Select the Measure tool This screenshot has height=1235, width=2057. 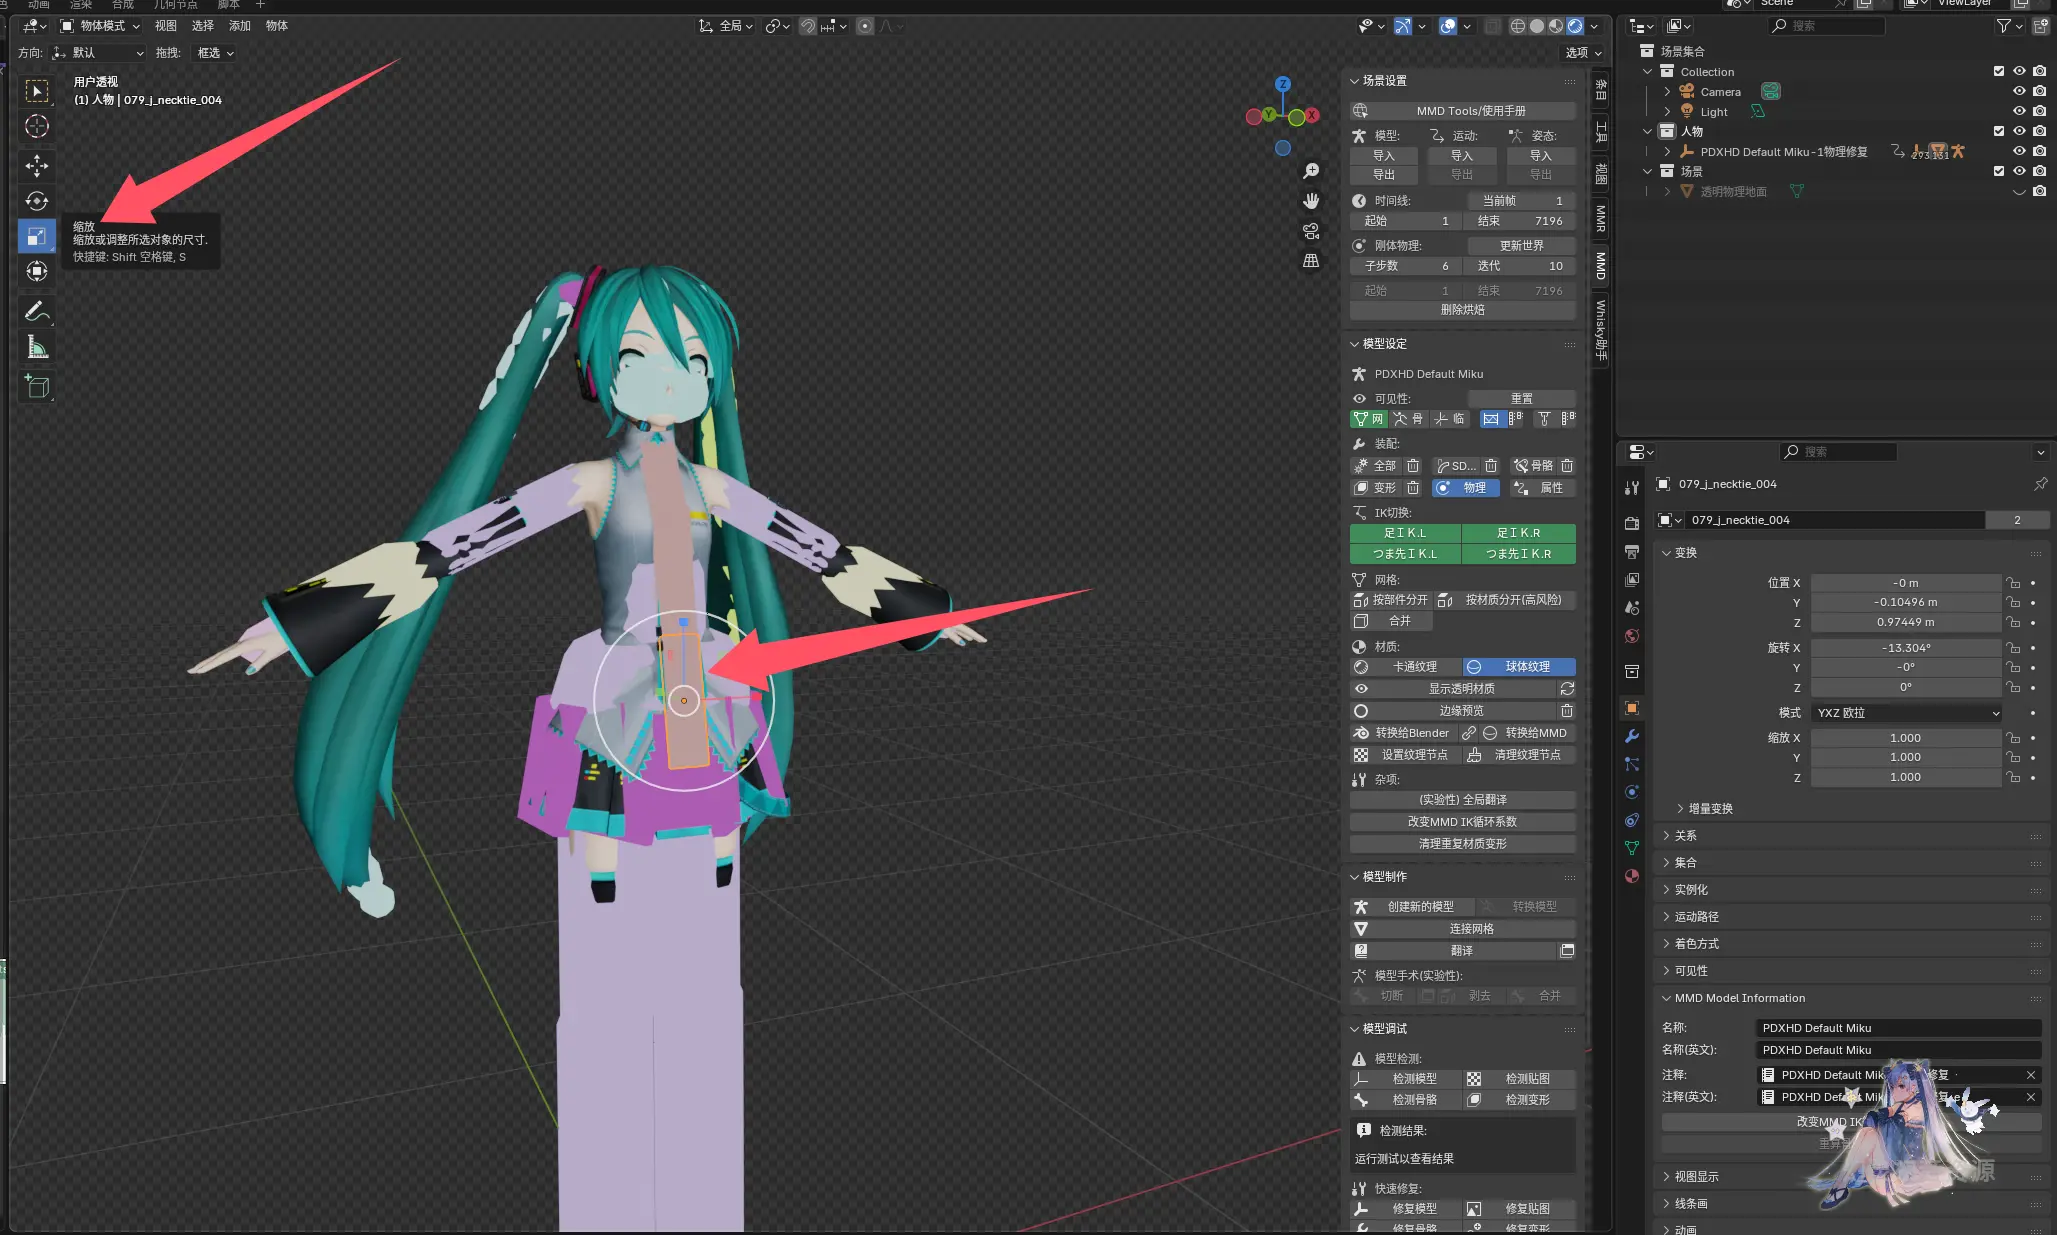[37, 348]
